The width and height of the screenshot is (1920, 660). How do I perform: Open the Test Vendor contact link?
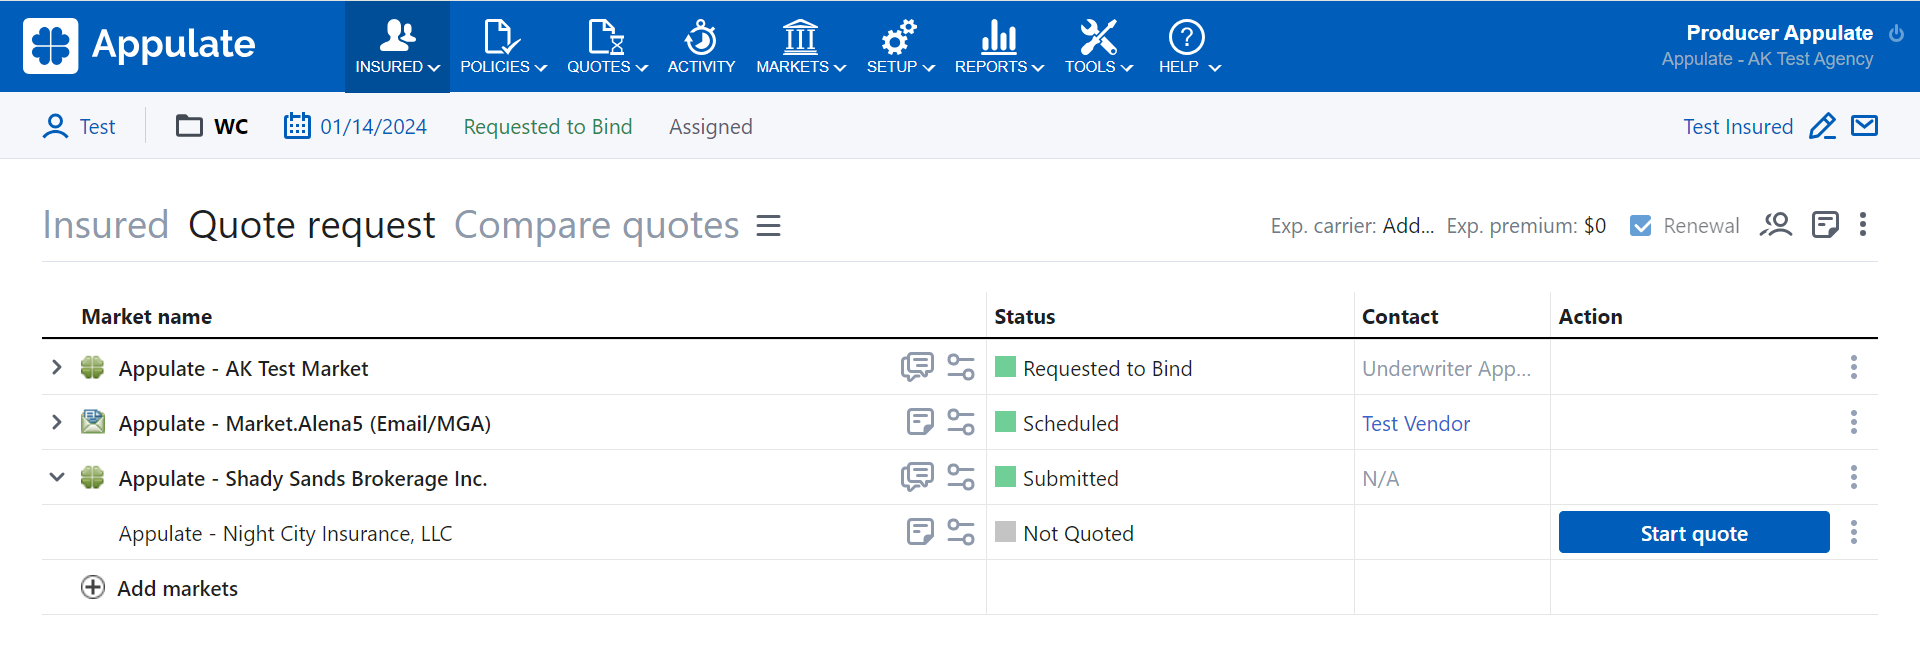1415,424
